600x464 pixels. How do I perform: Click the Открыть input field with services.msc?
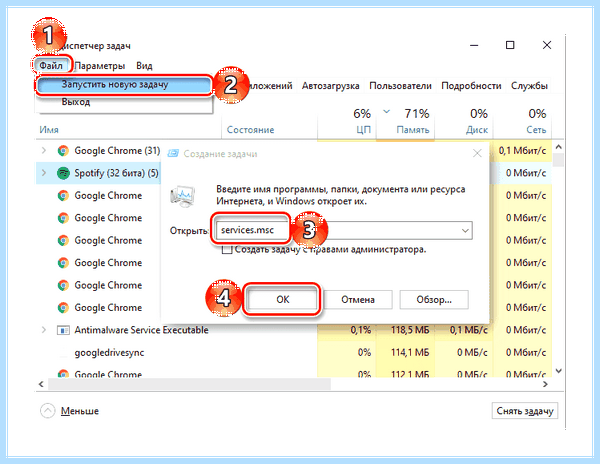coord(343,230)
